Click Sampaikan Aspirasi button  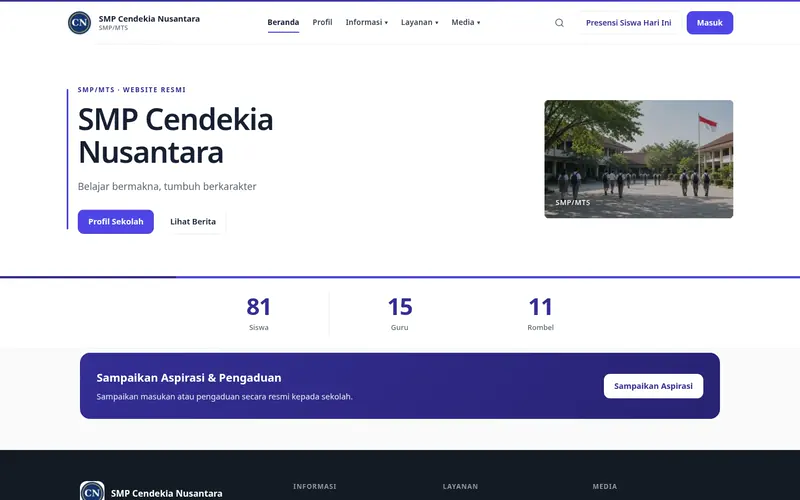pos(653,386)
